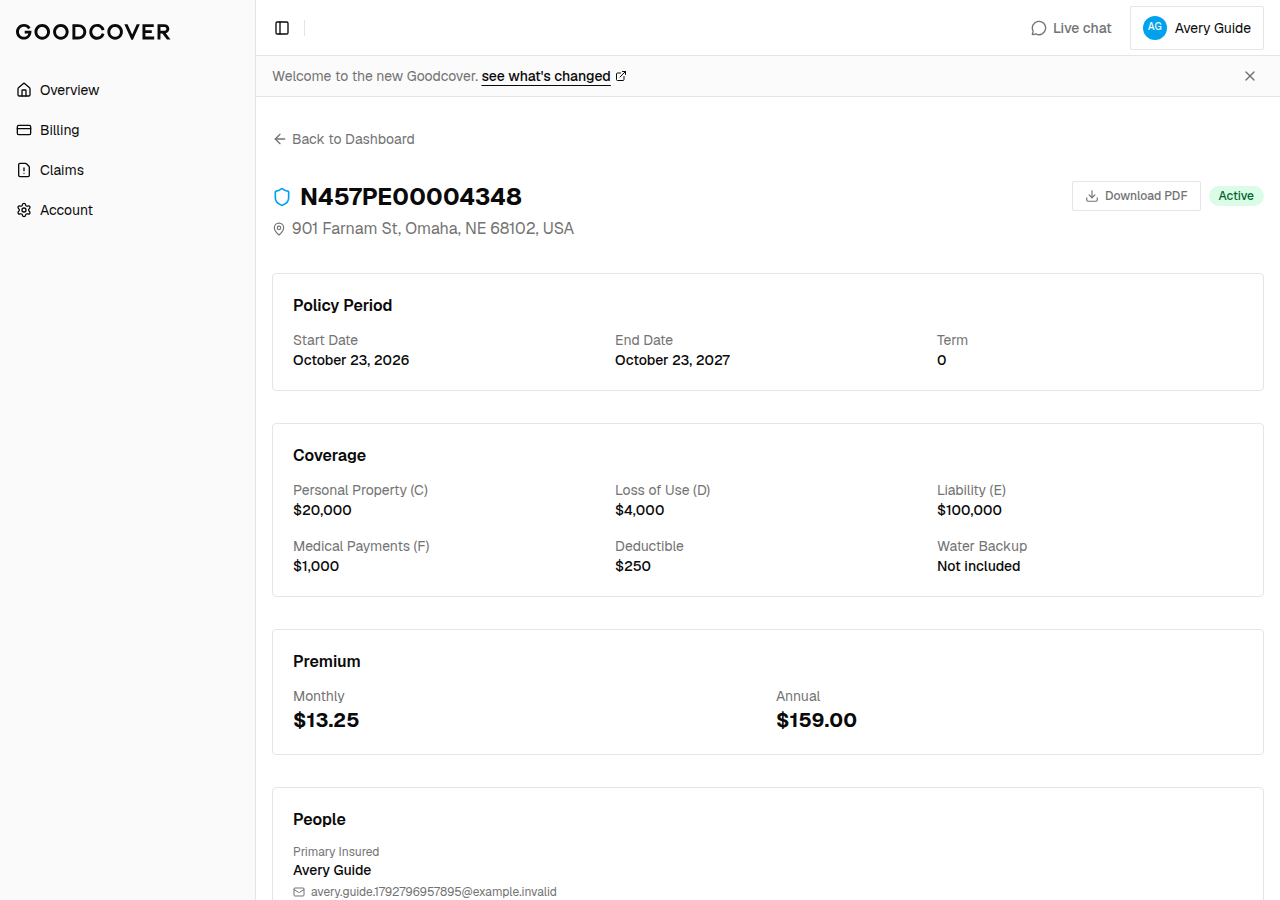This screenshot has height=900, width=1280.
Task: Click the address 901 Farnam St, Omaha
Action: [433, 229]
